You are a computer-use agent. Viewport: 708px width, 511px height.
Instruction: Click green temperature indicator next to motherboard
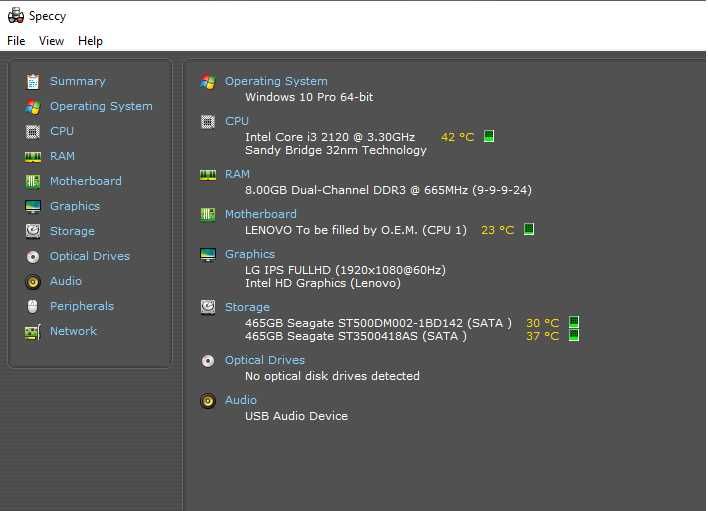528,229
